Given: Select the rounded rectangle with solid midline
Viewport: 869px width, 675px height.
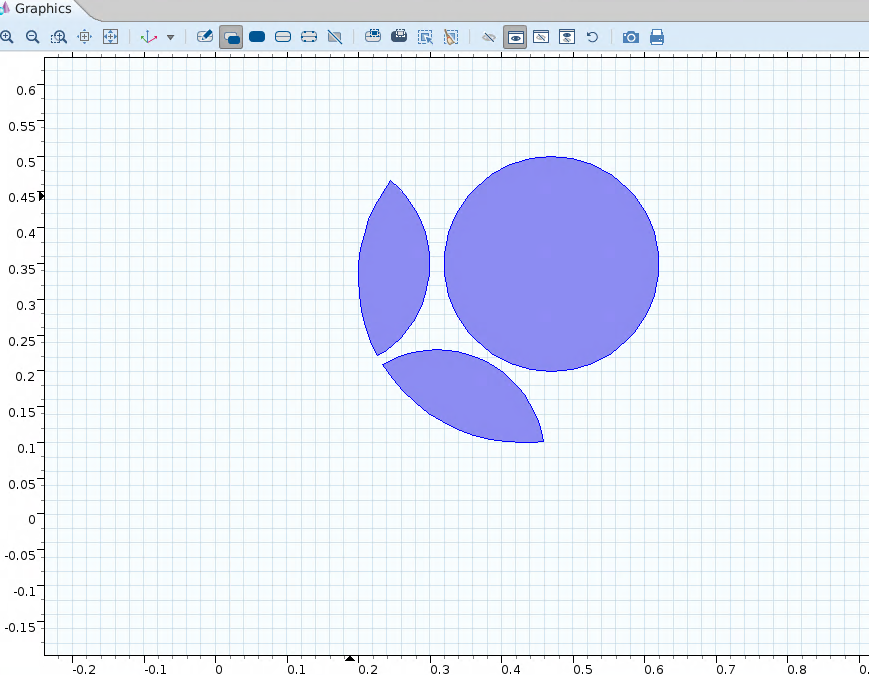Looking at the screenshot, I should point(283,37).
